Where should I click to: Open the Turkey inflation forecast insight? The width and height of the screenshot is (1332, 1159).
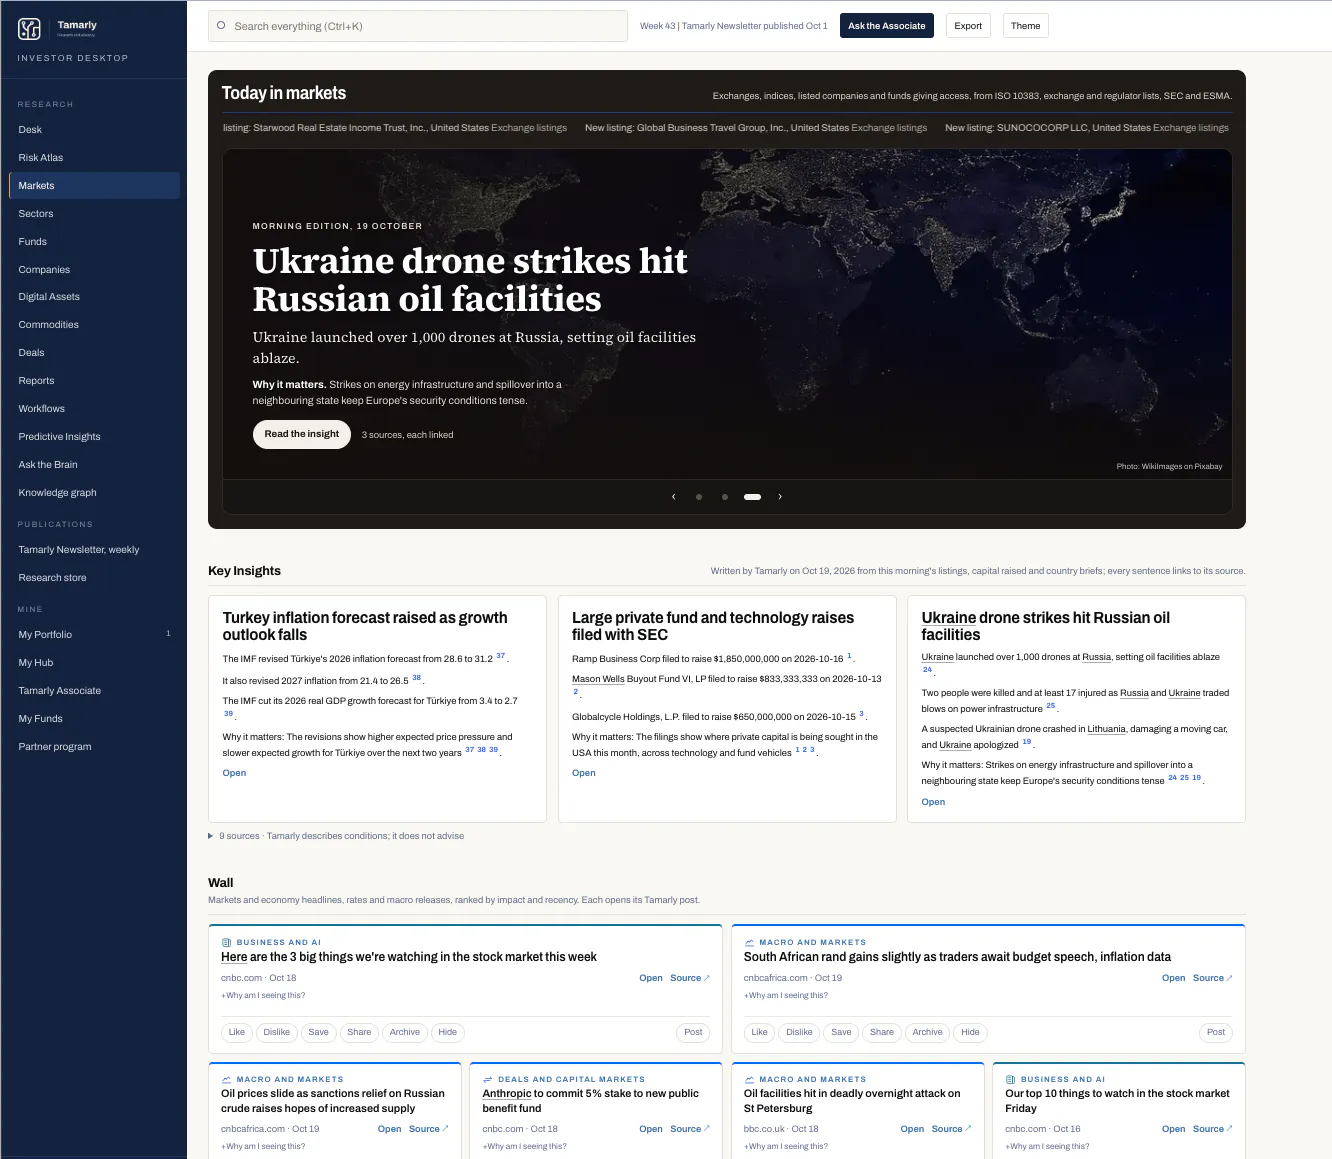(234, 773)
